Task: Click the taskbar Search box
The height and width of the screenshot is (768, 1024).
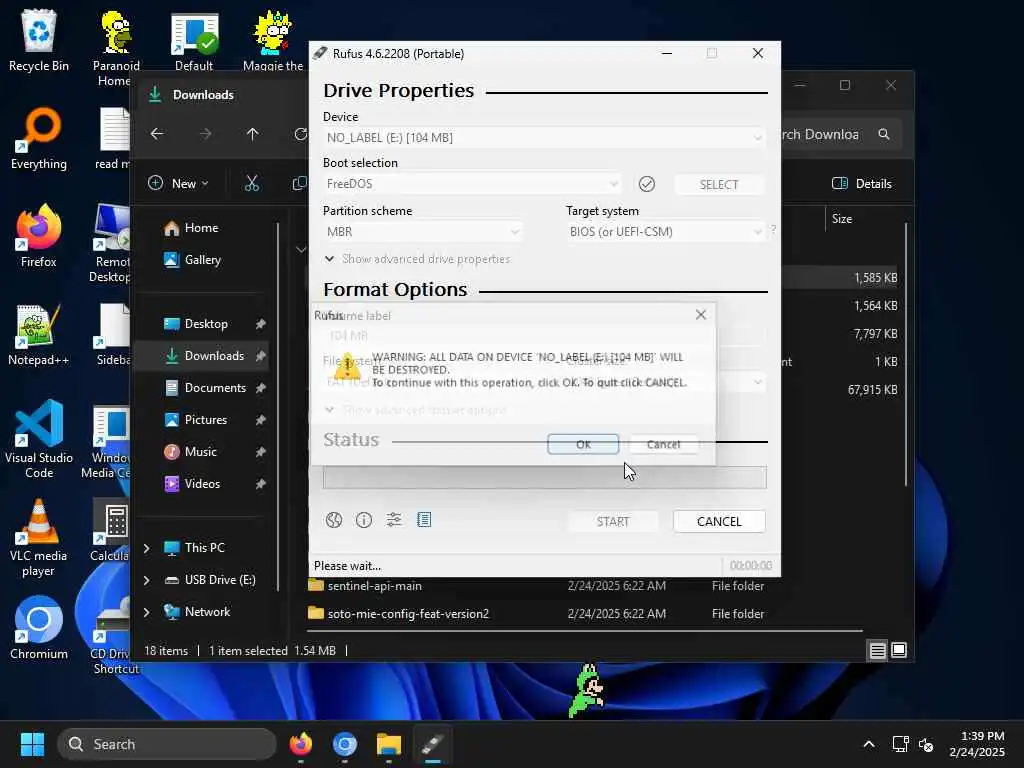Action: (167, 744)
